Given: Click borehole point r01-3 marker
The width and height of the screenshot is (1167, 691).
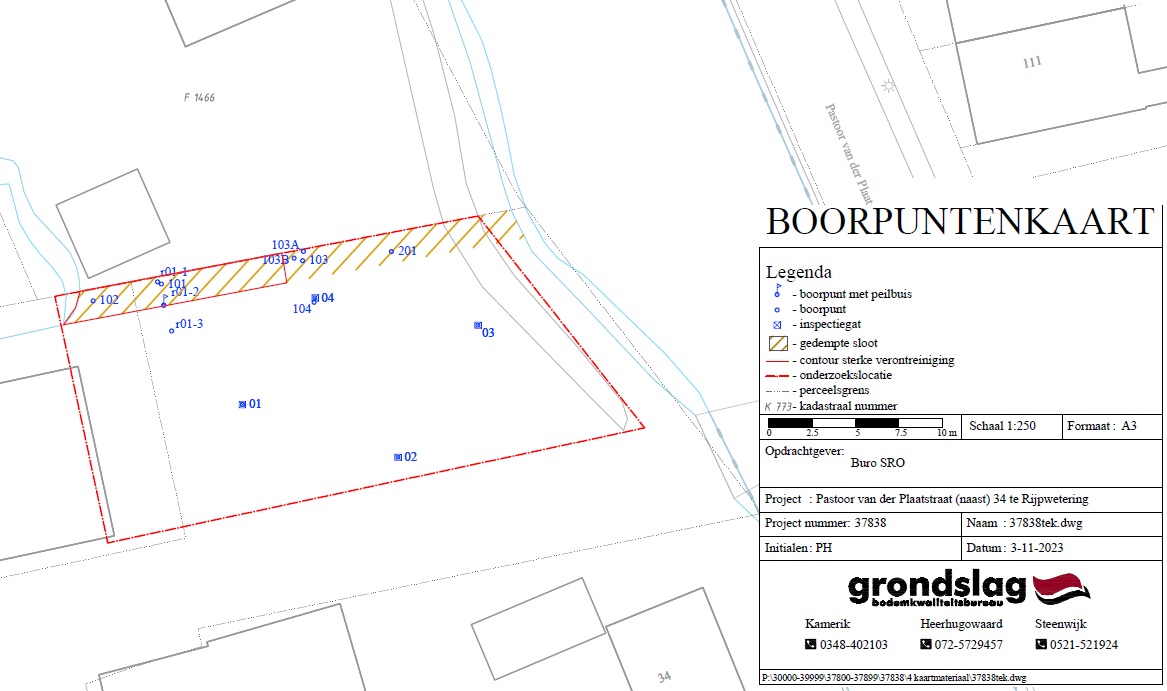Looking at the screenshot, I should [x=172, y=330].
